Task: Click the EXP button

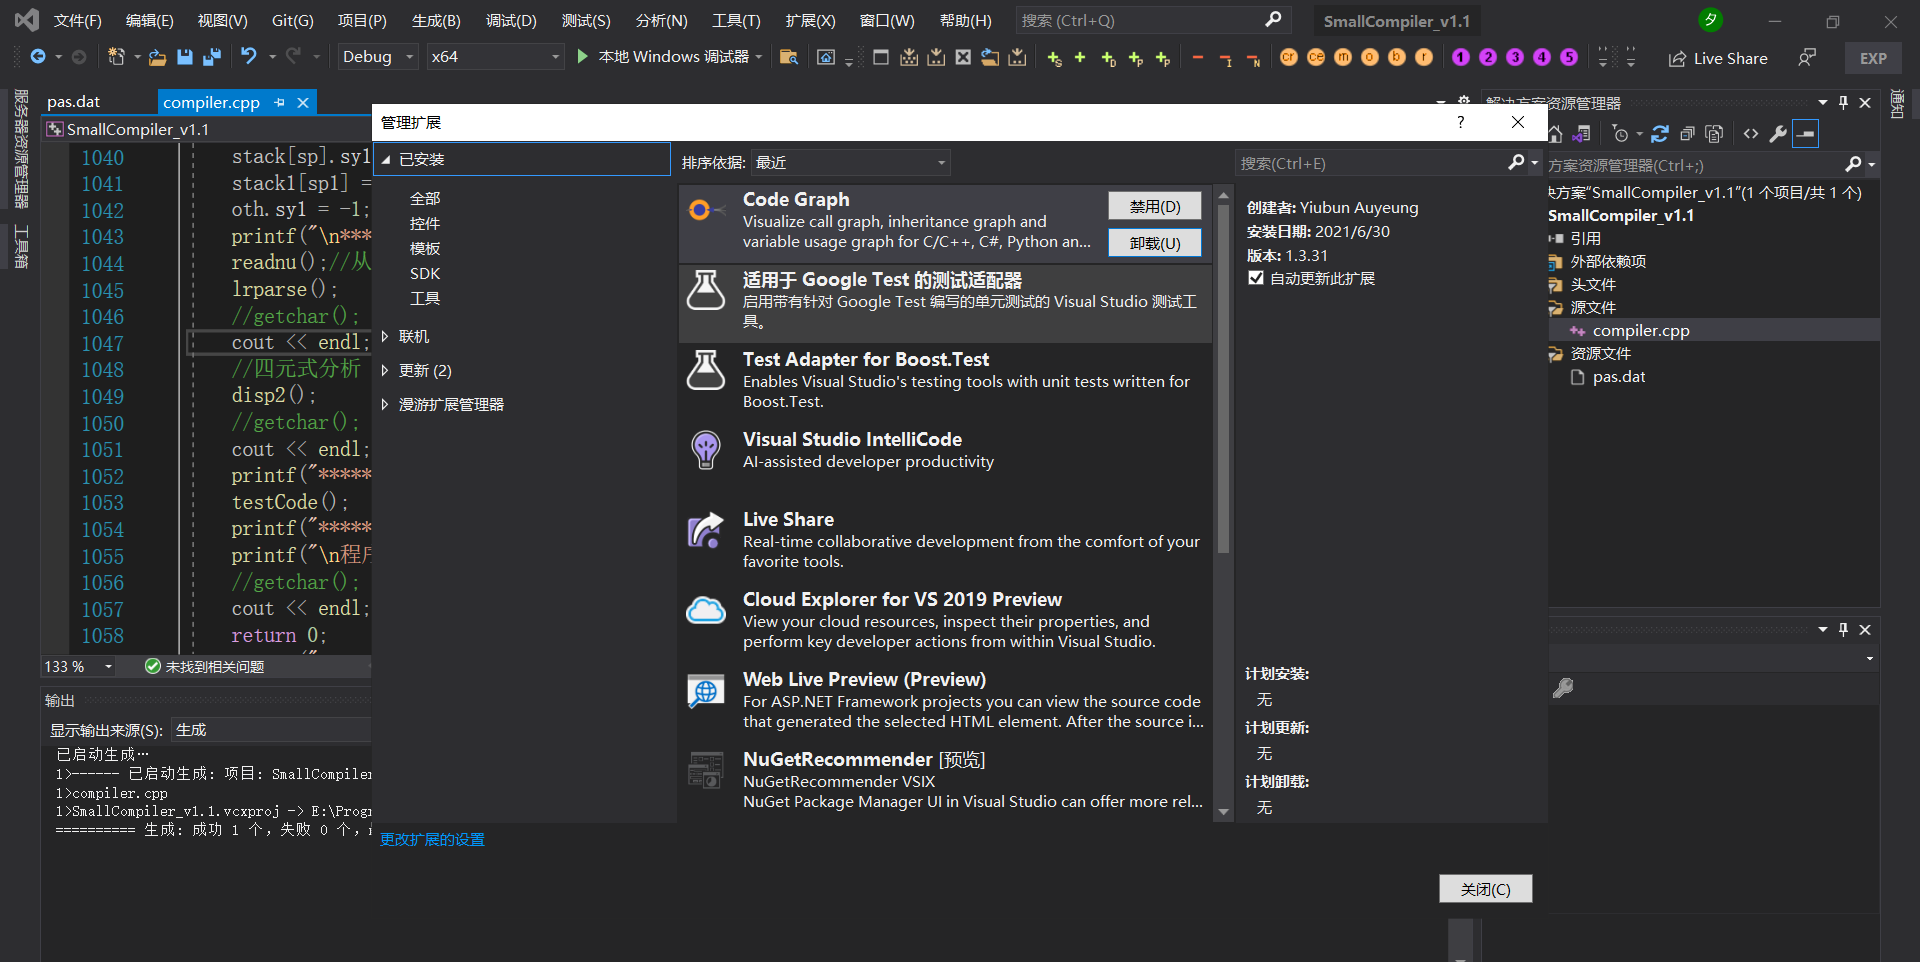Action: pyautogui.click(x=1873, y=58)
